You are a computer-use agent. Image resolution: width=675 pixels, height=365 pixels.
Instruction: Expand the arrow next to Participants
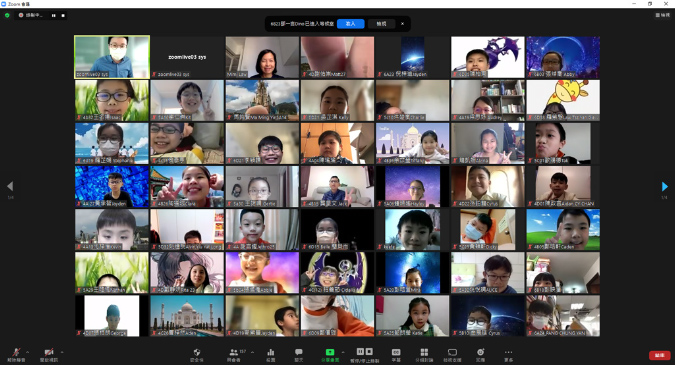click(252, 352)
